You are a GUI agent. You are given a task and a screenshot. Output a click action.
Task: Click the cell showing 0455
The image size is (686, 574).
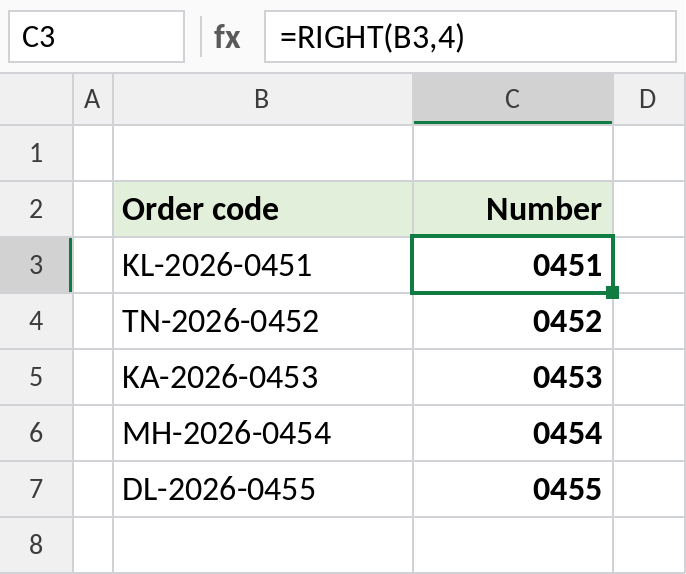pyautogui.click(x=513, y=489)
